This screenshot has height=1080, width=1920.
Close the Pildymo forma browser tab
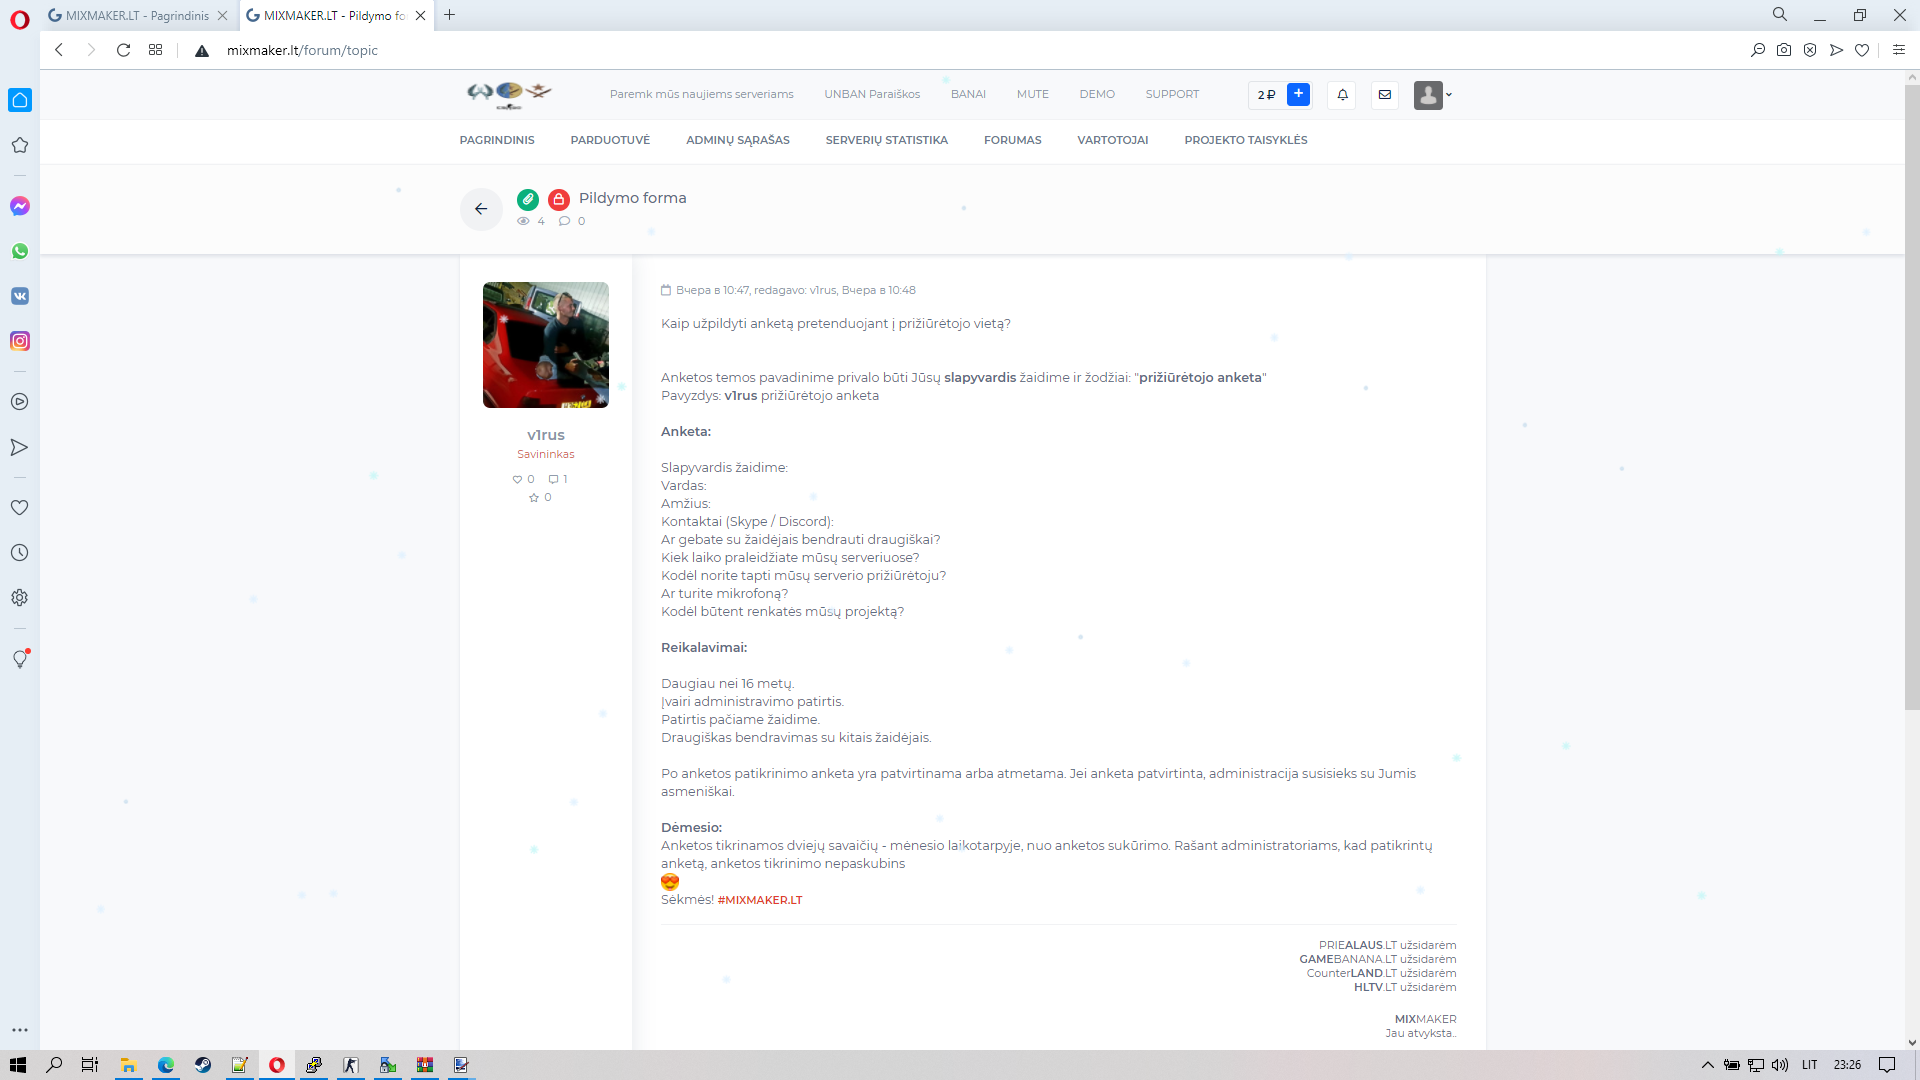[421, 16]
